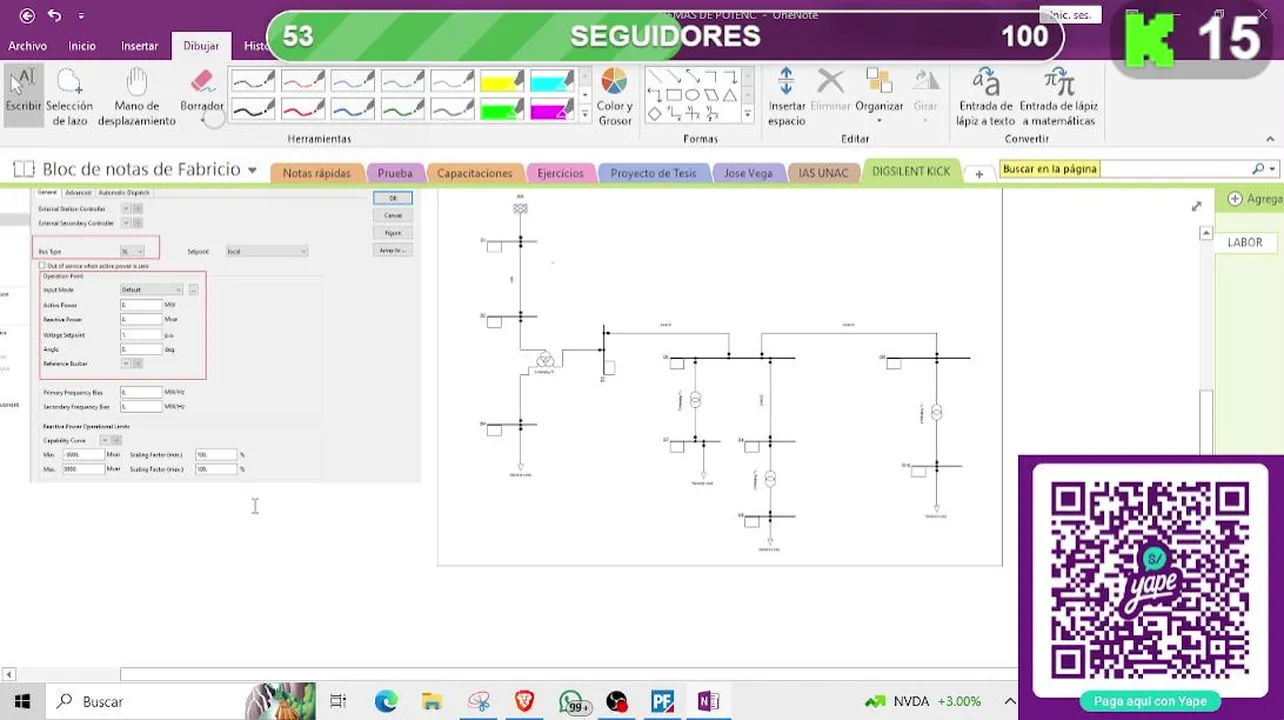This screenshot has height=720, width=1284.
Task: Open the Notas rápidas section
Action: tap(316, 173)
